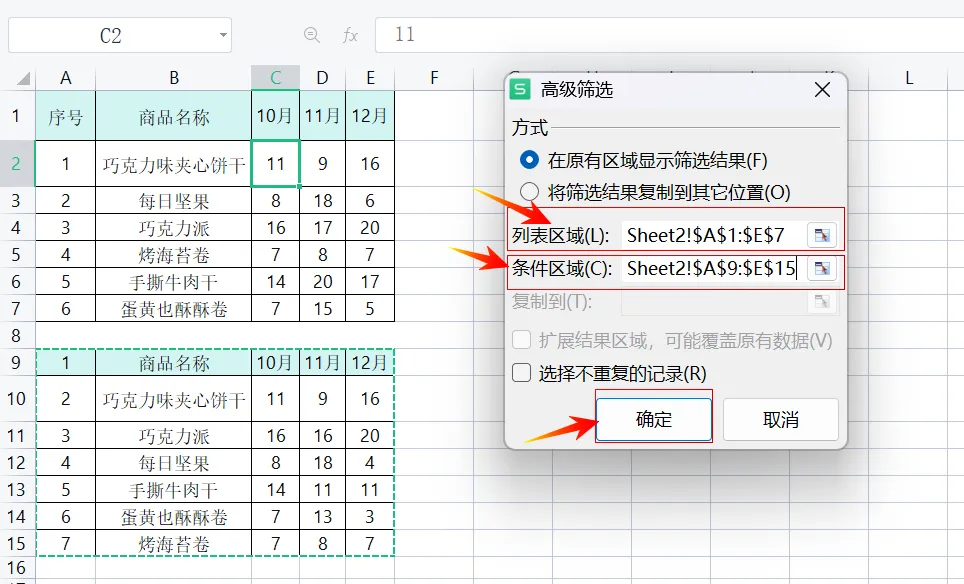964x584 pixels.
Task: Click the zoom magnifier icon beside formula bar
Action: click(312, 35)
